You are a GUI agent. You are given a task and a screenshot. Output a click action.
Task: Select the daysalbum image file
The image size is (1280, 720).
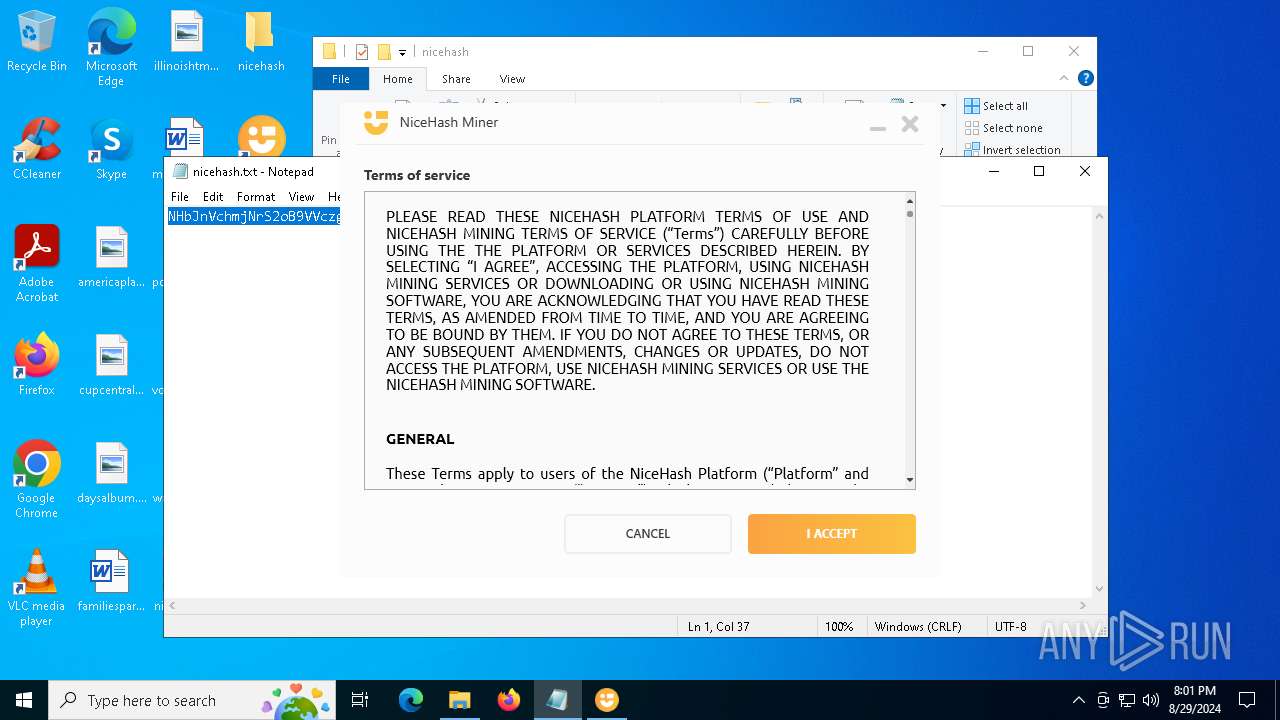(x=111, y=473)
